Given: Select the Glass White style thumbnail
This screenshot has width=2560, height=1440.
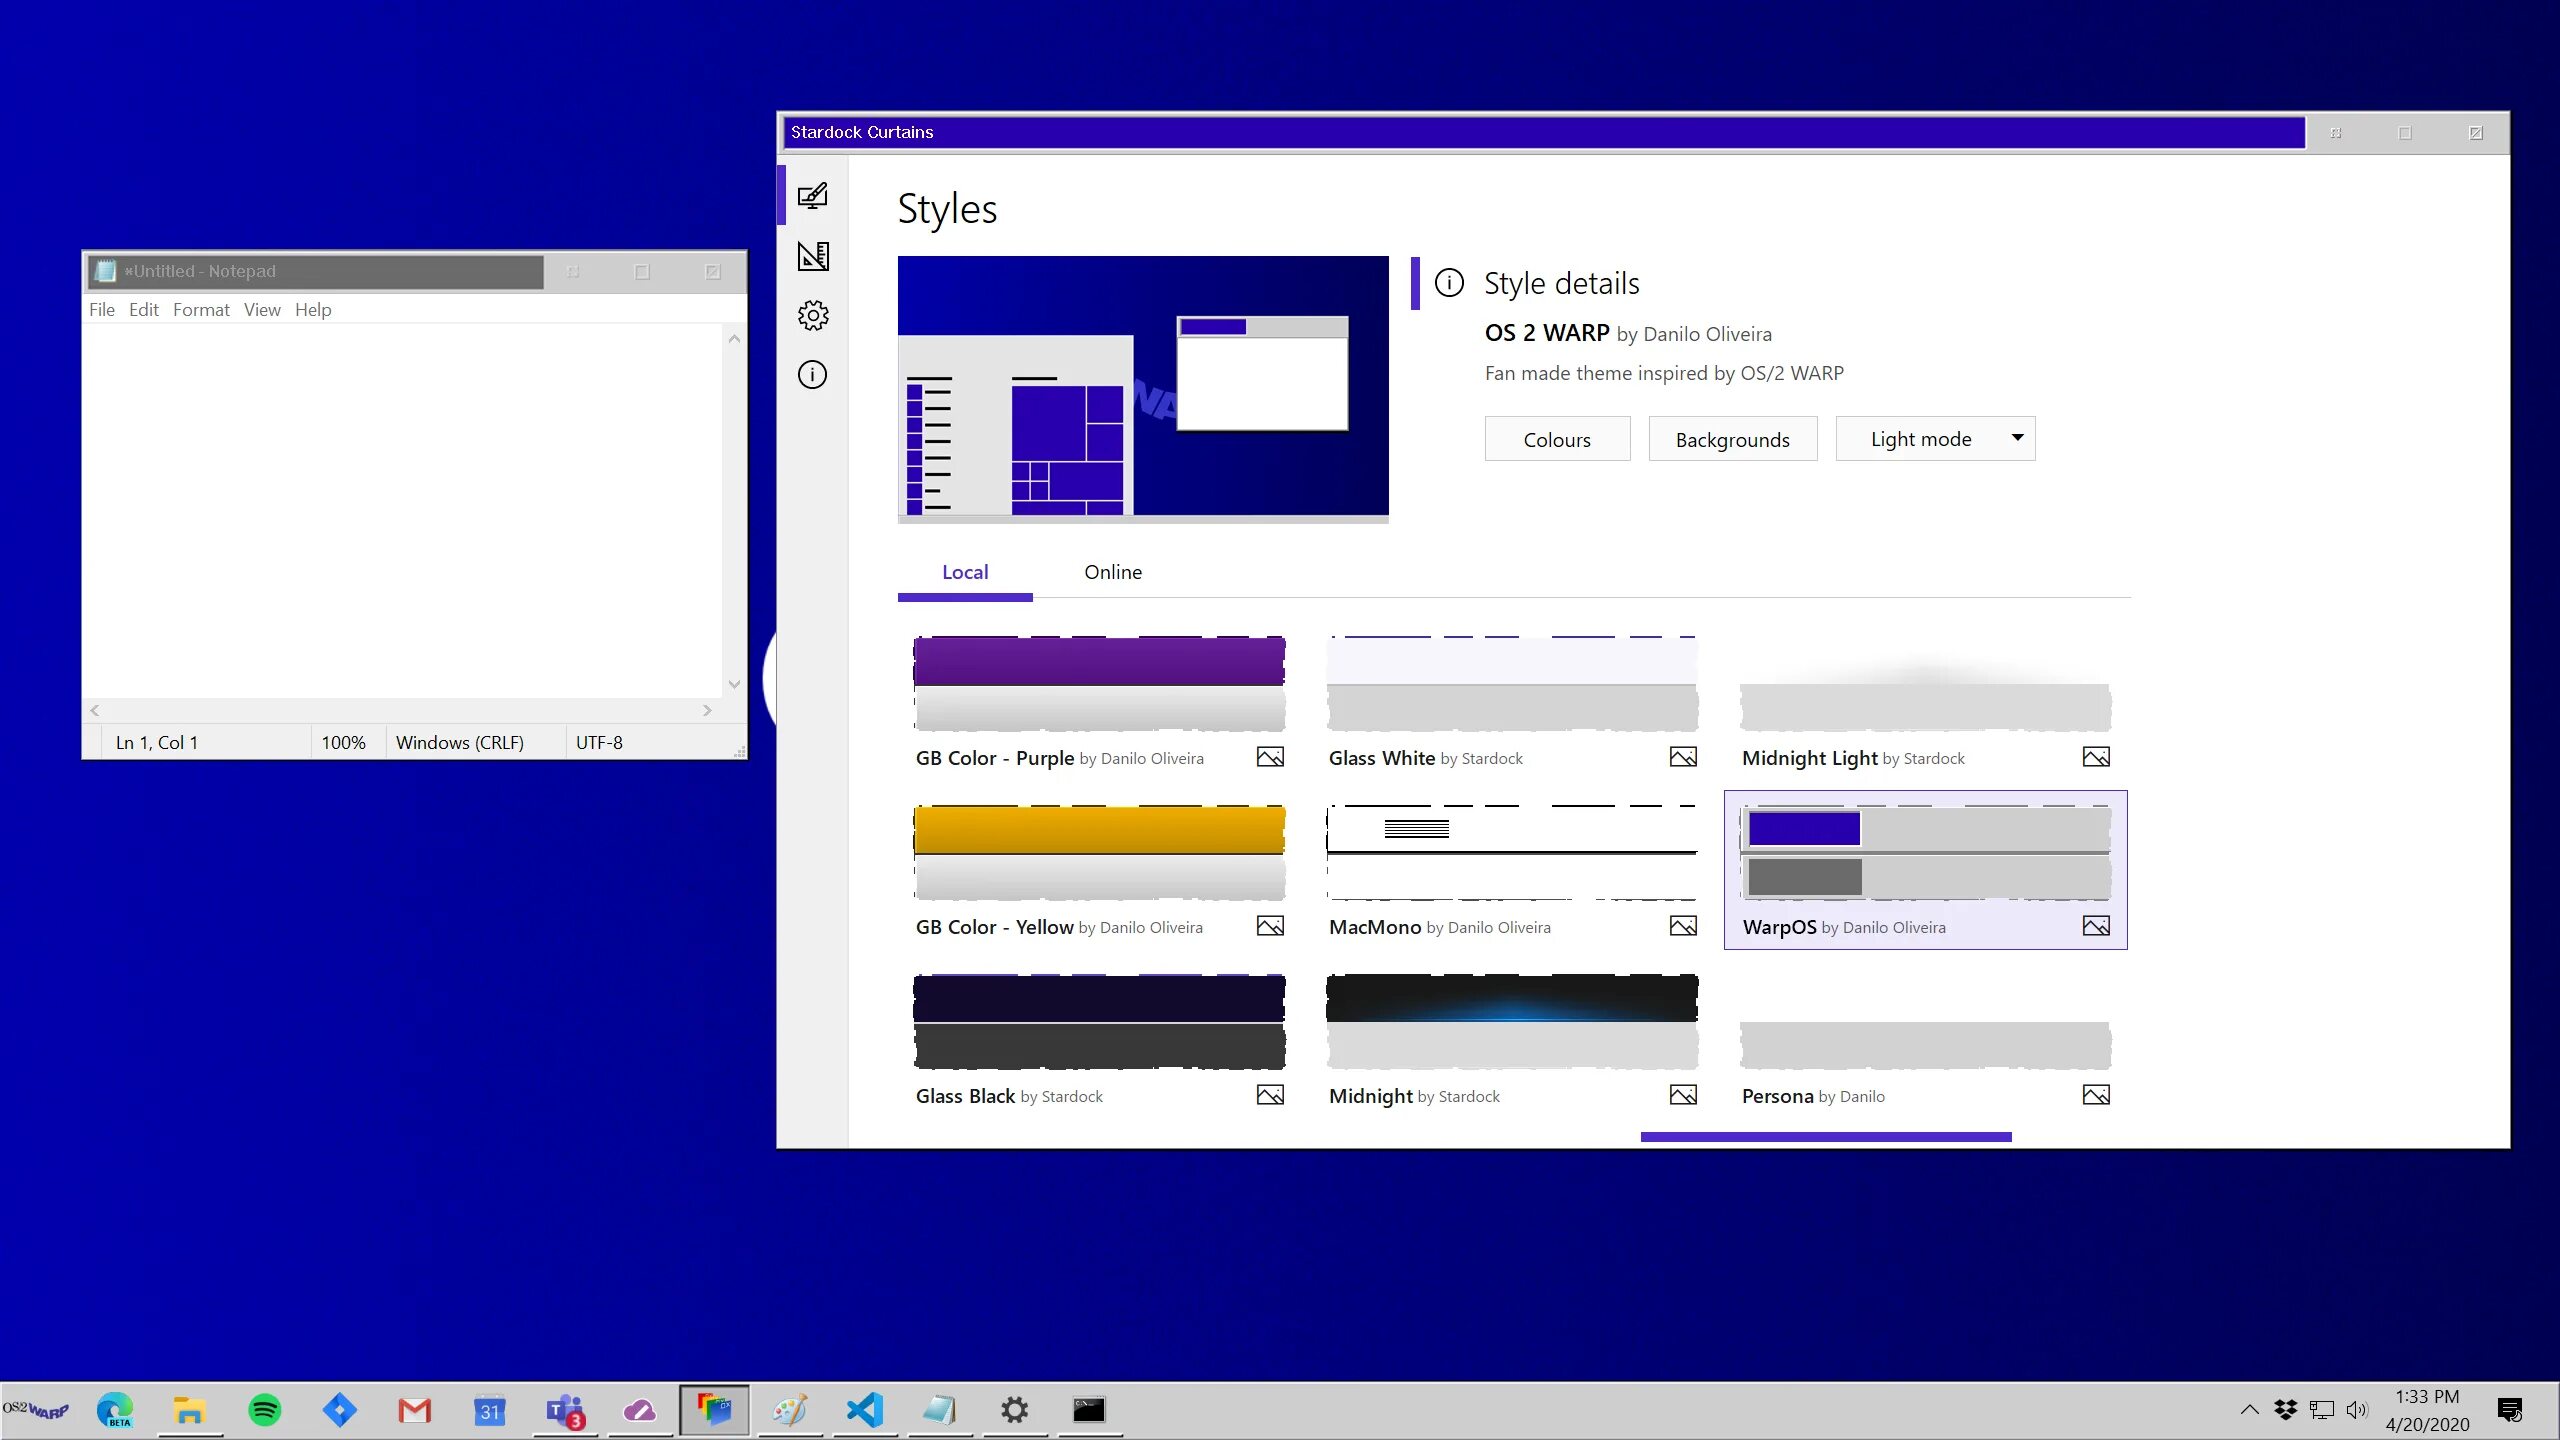Looking at the screenshot, I should point(1512,683).
